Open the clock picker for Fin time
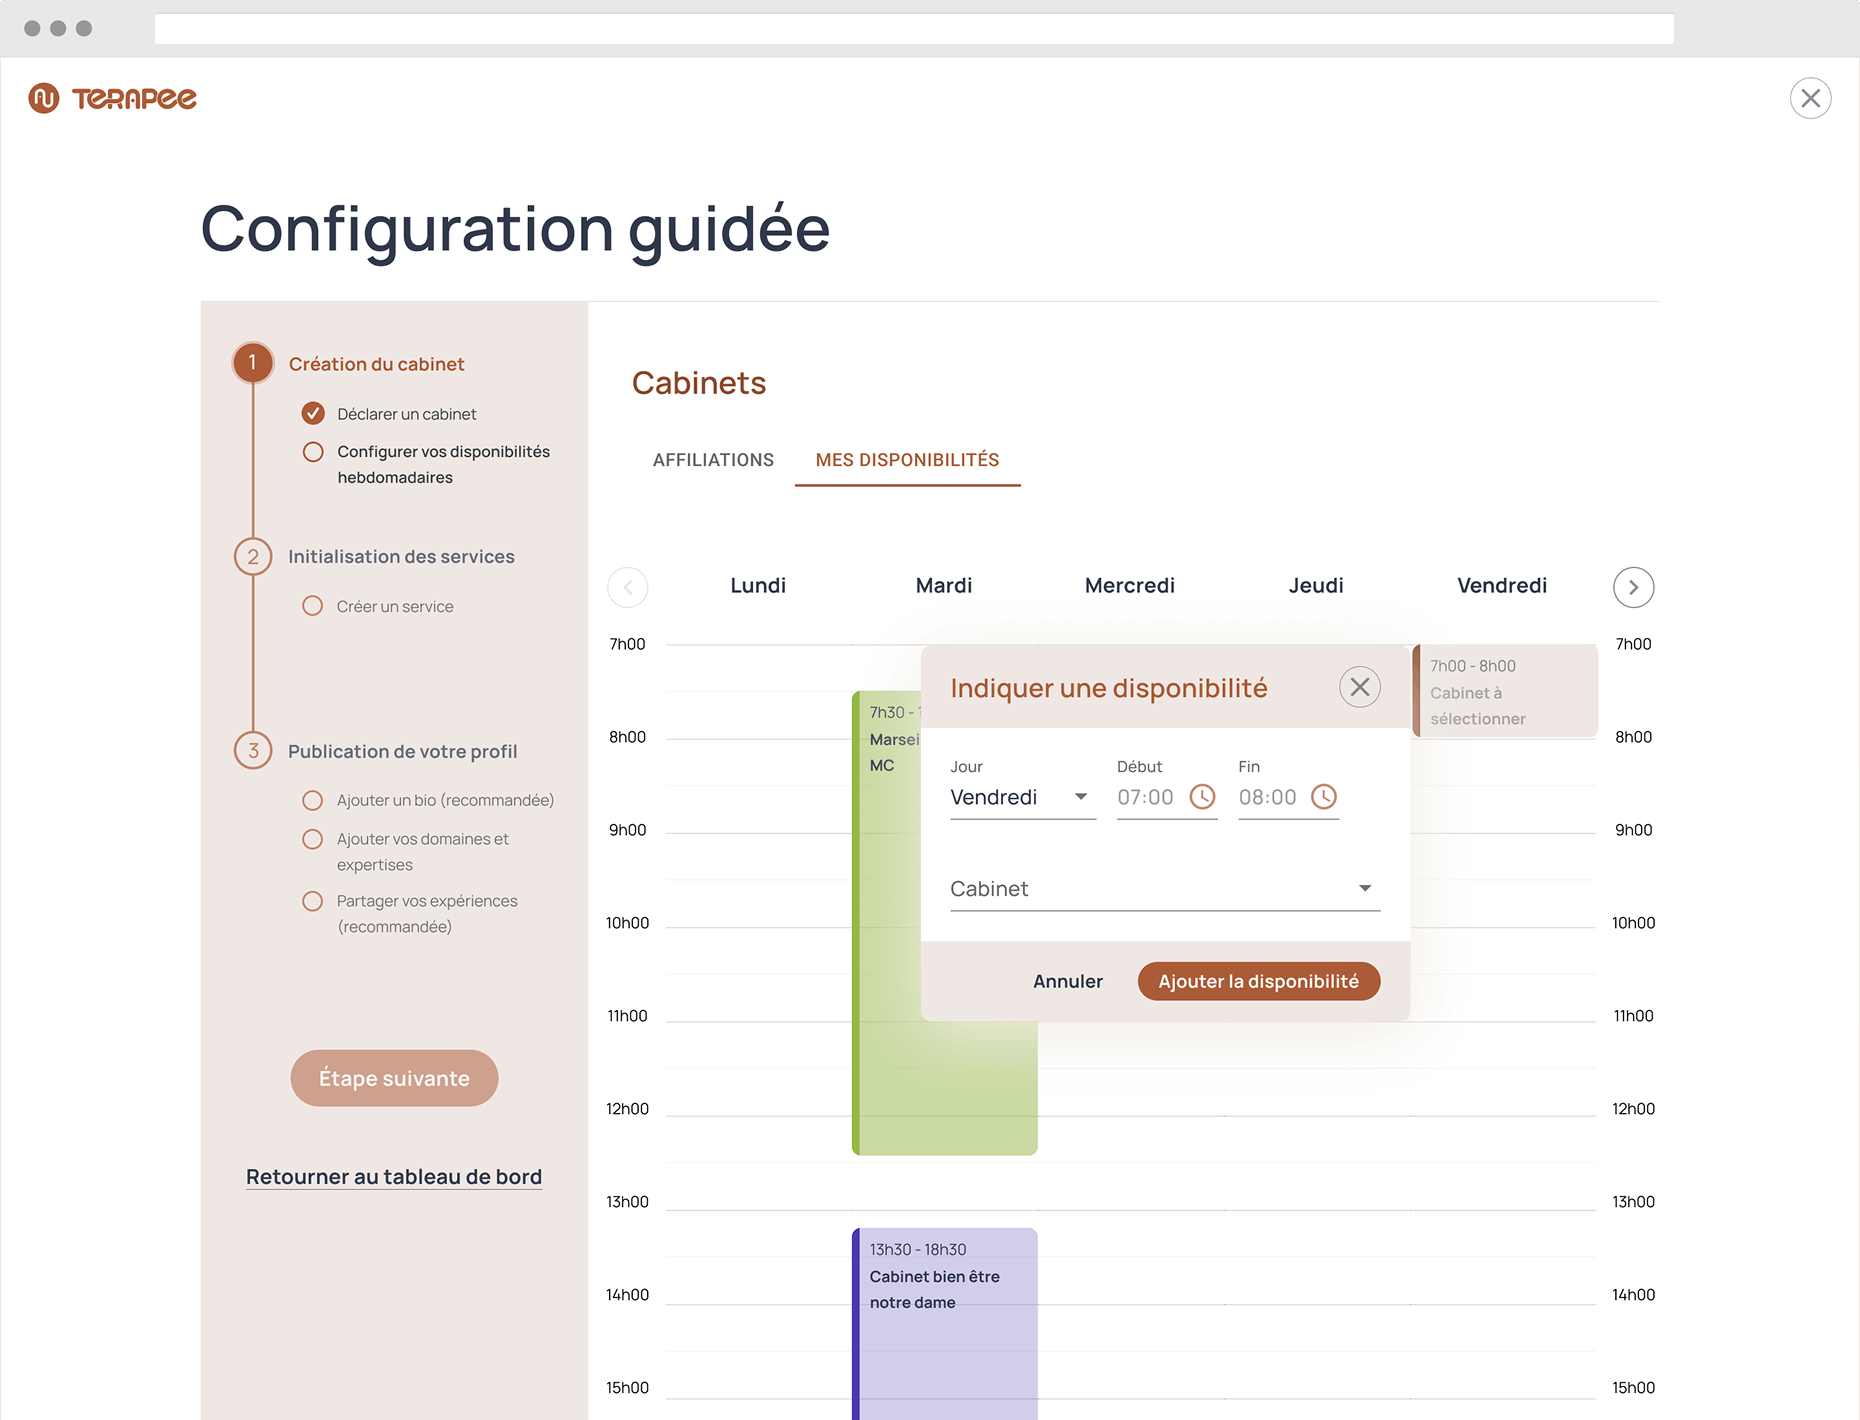 1323,797
